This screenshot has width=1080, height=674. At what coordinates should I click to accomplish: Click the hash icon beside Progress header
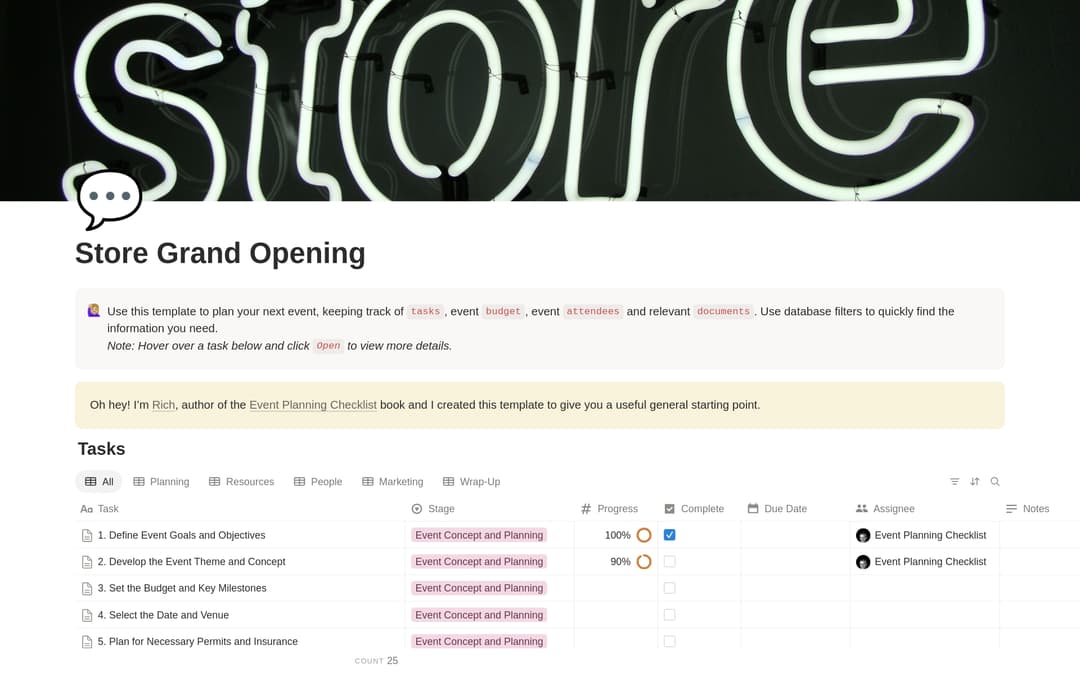586,509
